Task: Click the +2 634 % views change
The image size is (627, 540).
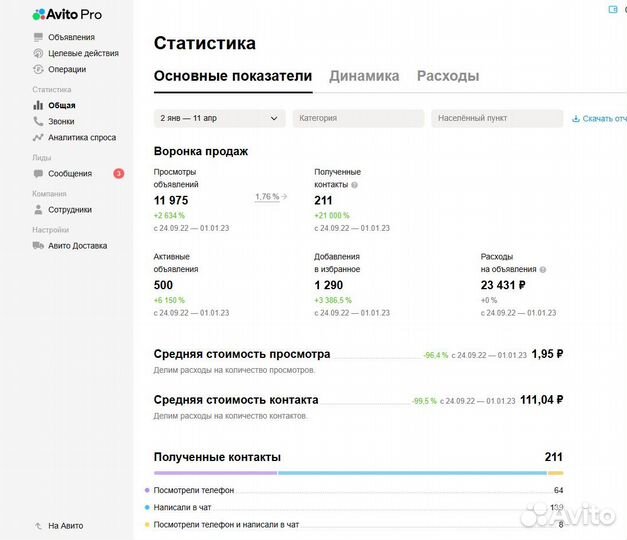Action: pos(169,216)
